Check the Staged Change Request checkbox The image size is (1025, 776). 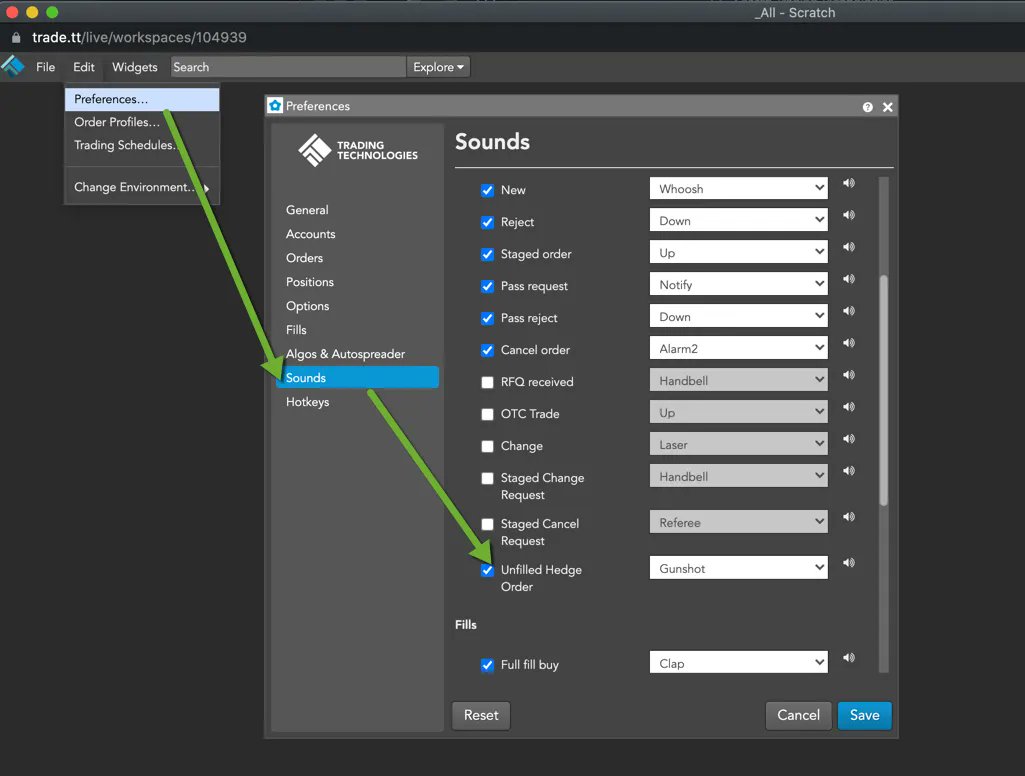(487, 479)
